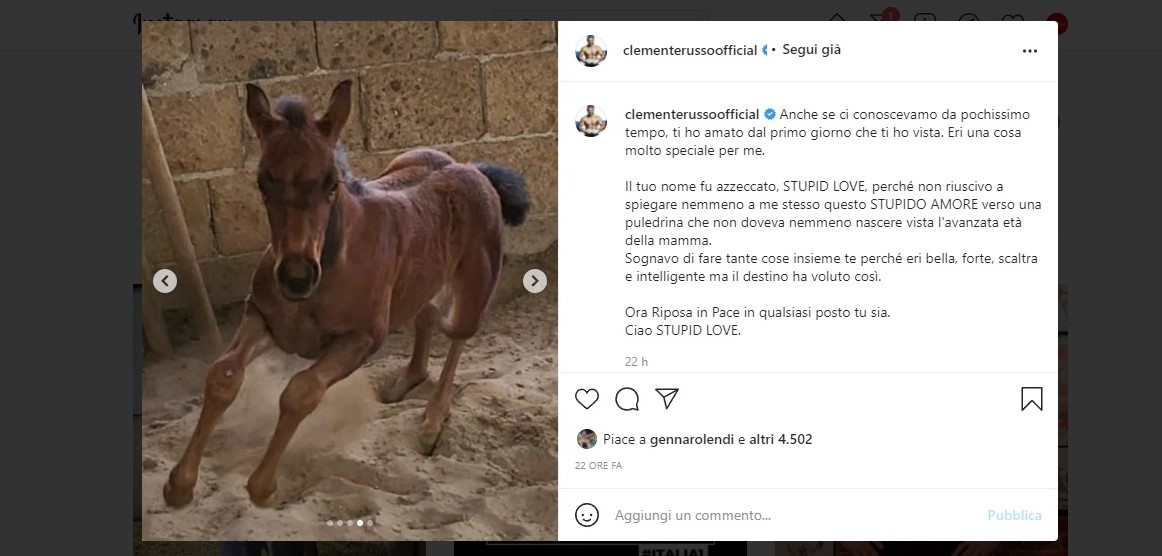
Task: Go to the next photo in carousel
Action: (x=535, y=281)
